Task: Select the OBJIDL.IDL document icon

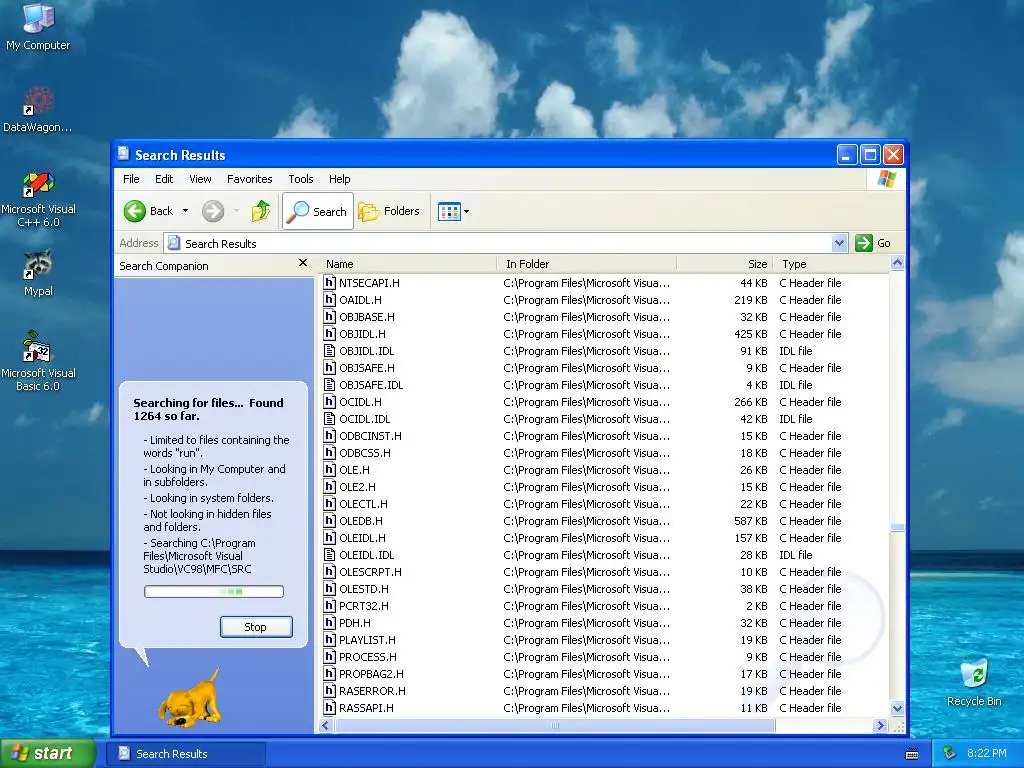Action: [x=330, y=351]
